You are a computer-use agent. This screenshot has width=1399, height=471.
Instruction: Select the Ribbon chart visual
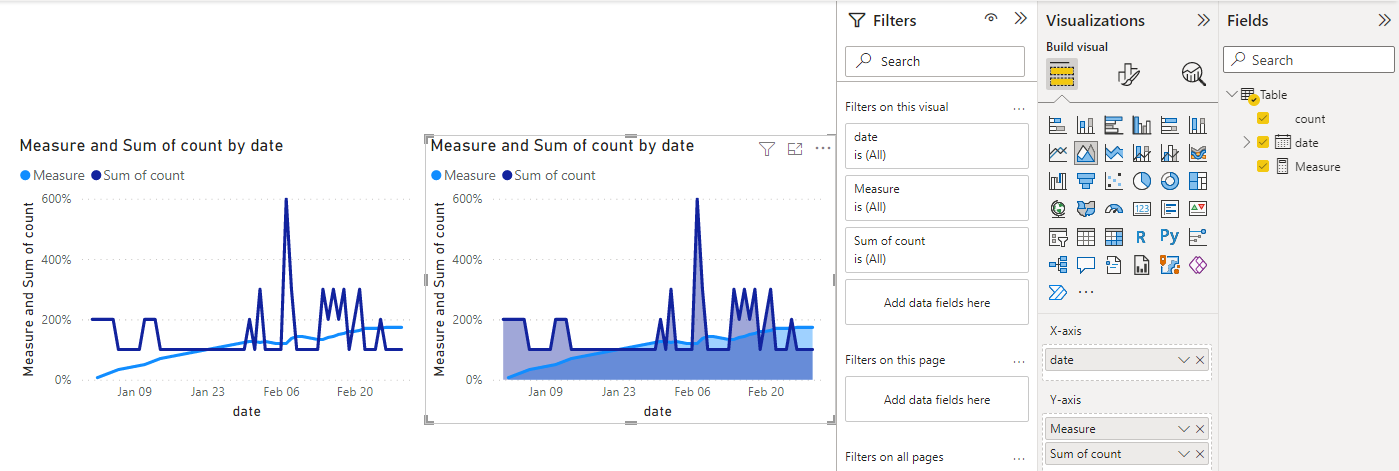[x=1198, y=153]
